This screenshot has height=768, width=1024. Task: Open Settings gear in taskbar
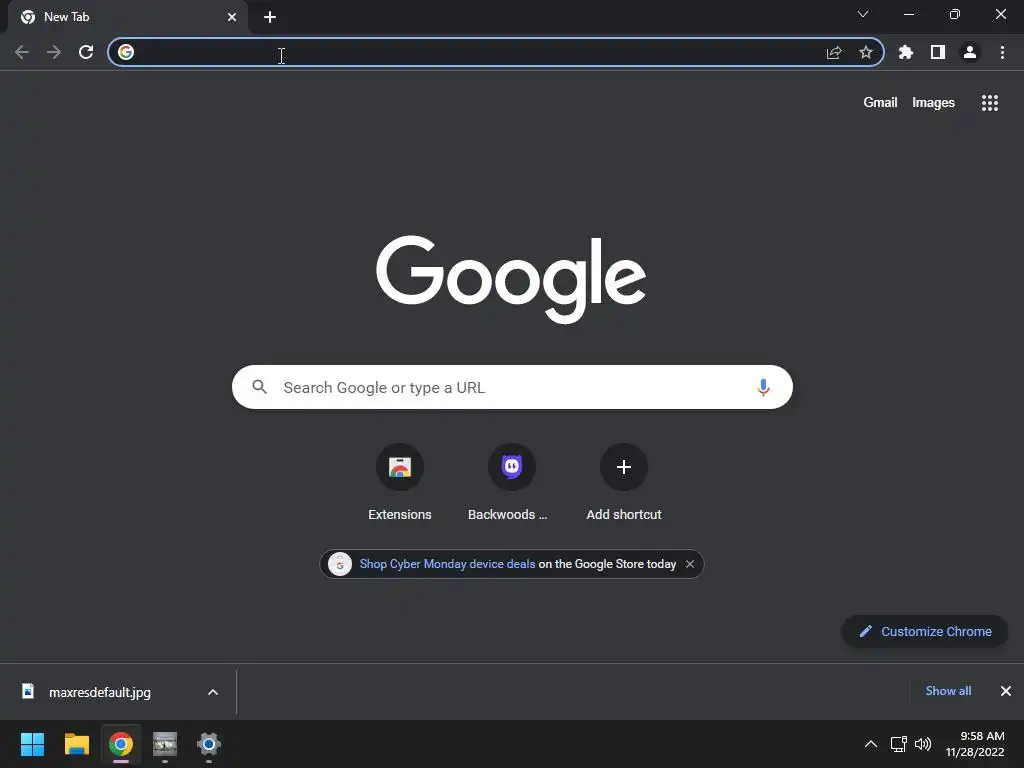point(209,744)
